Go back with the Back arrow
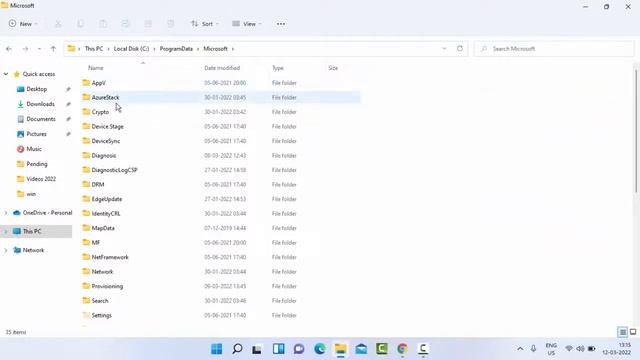 coord(9,49)
